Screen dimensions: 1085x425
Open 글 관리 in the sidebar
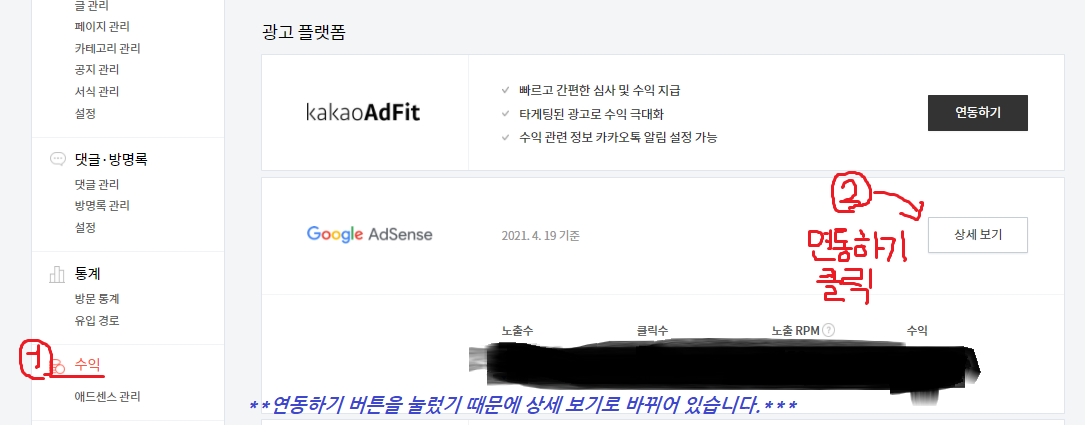(91, 6)
